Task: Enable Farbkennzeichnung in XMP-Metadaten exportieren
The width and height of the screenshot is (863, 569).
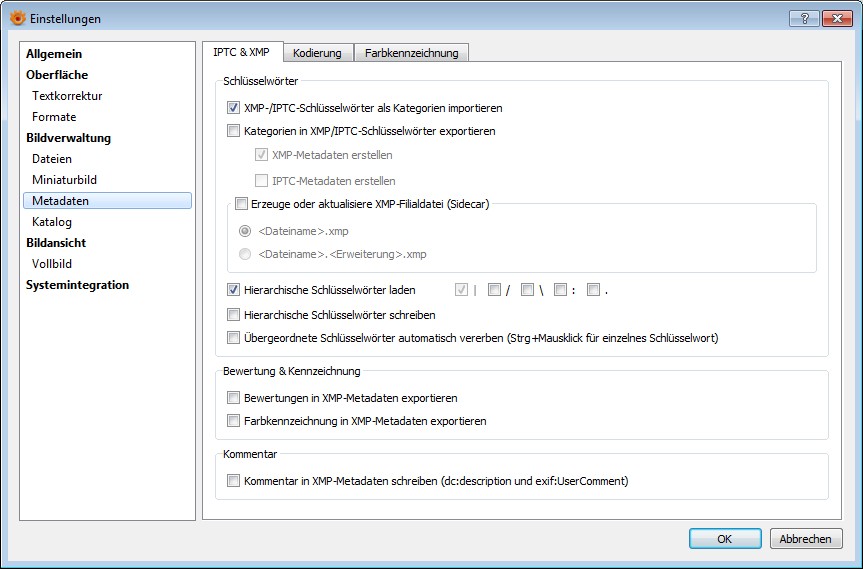Action: pyautogui.click(x=233, y=421)
